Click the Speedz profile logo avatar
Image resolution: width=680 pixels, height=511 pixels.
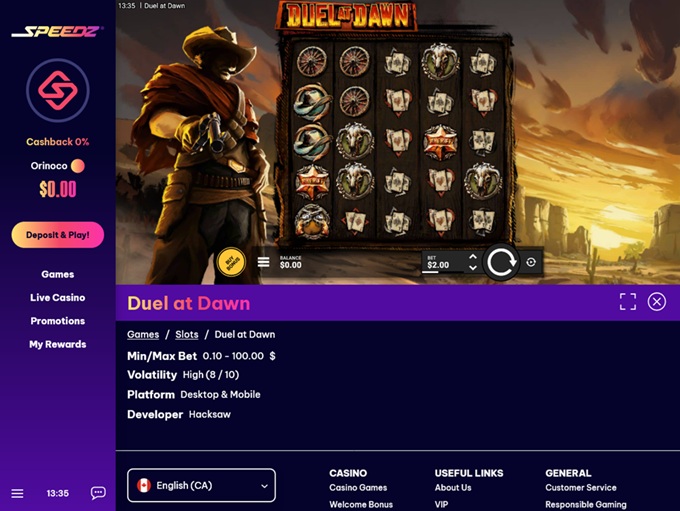click(x=58, y=91)
